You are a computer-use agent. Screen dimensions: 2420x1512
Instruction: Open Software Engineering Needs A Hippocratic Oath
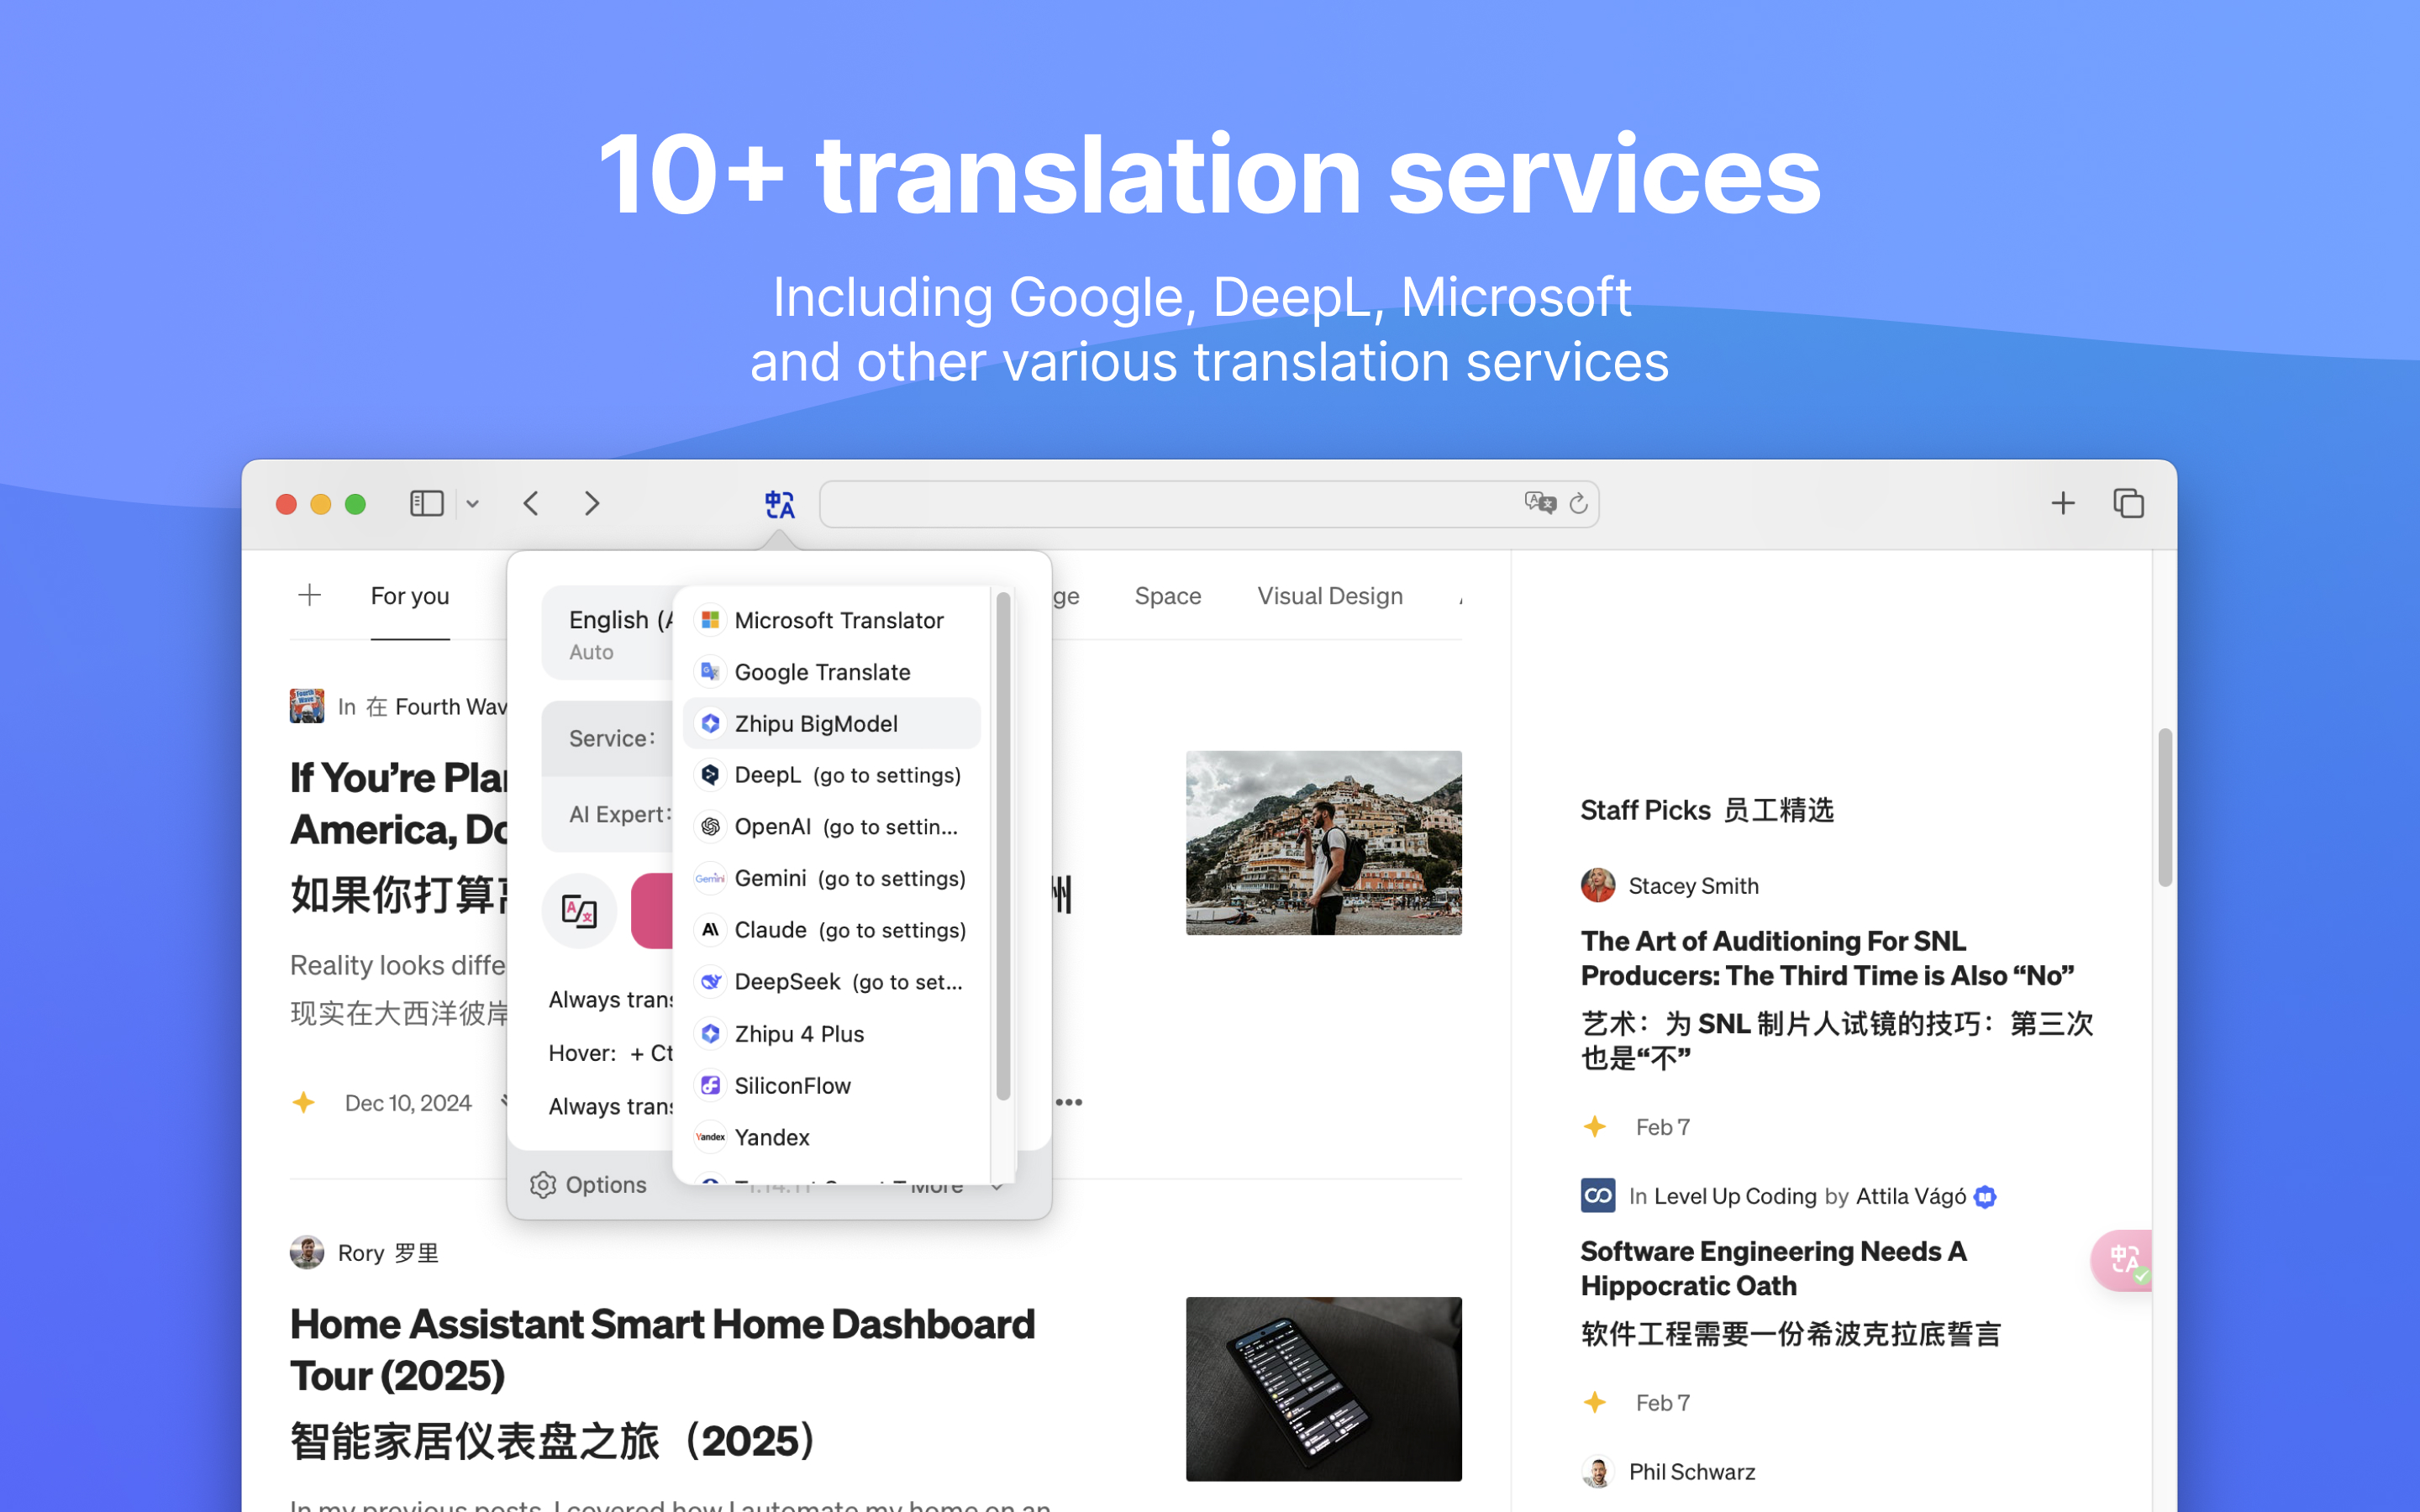(x=1773, y=1268)
